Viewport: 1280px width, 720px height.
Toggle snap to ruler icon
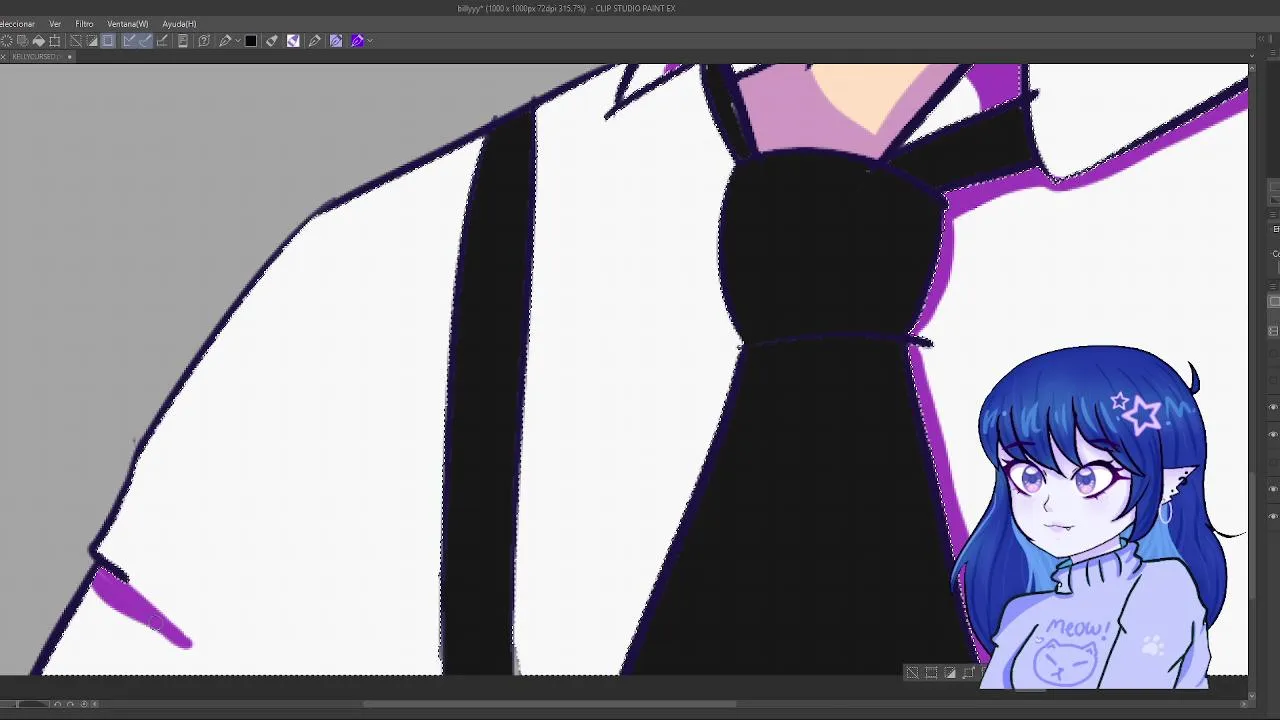pyautogui.click(x=129, y=41)
